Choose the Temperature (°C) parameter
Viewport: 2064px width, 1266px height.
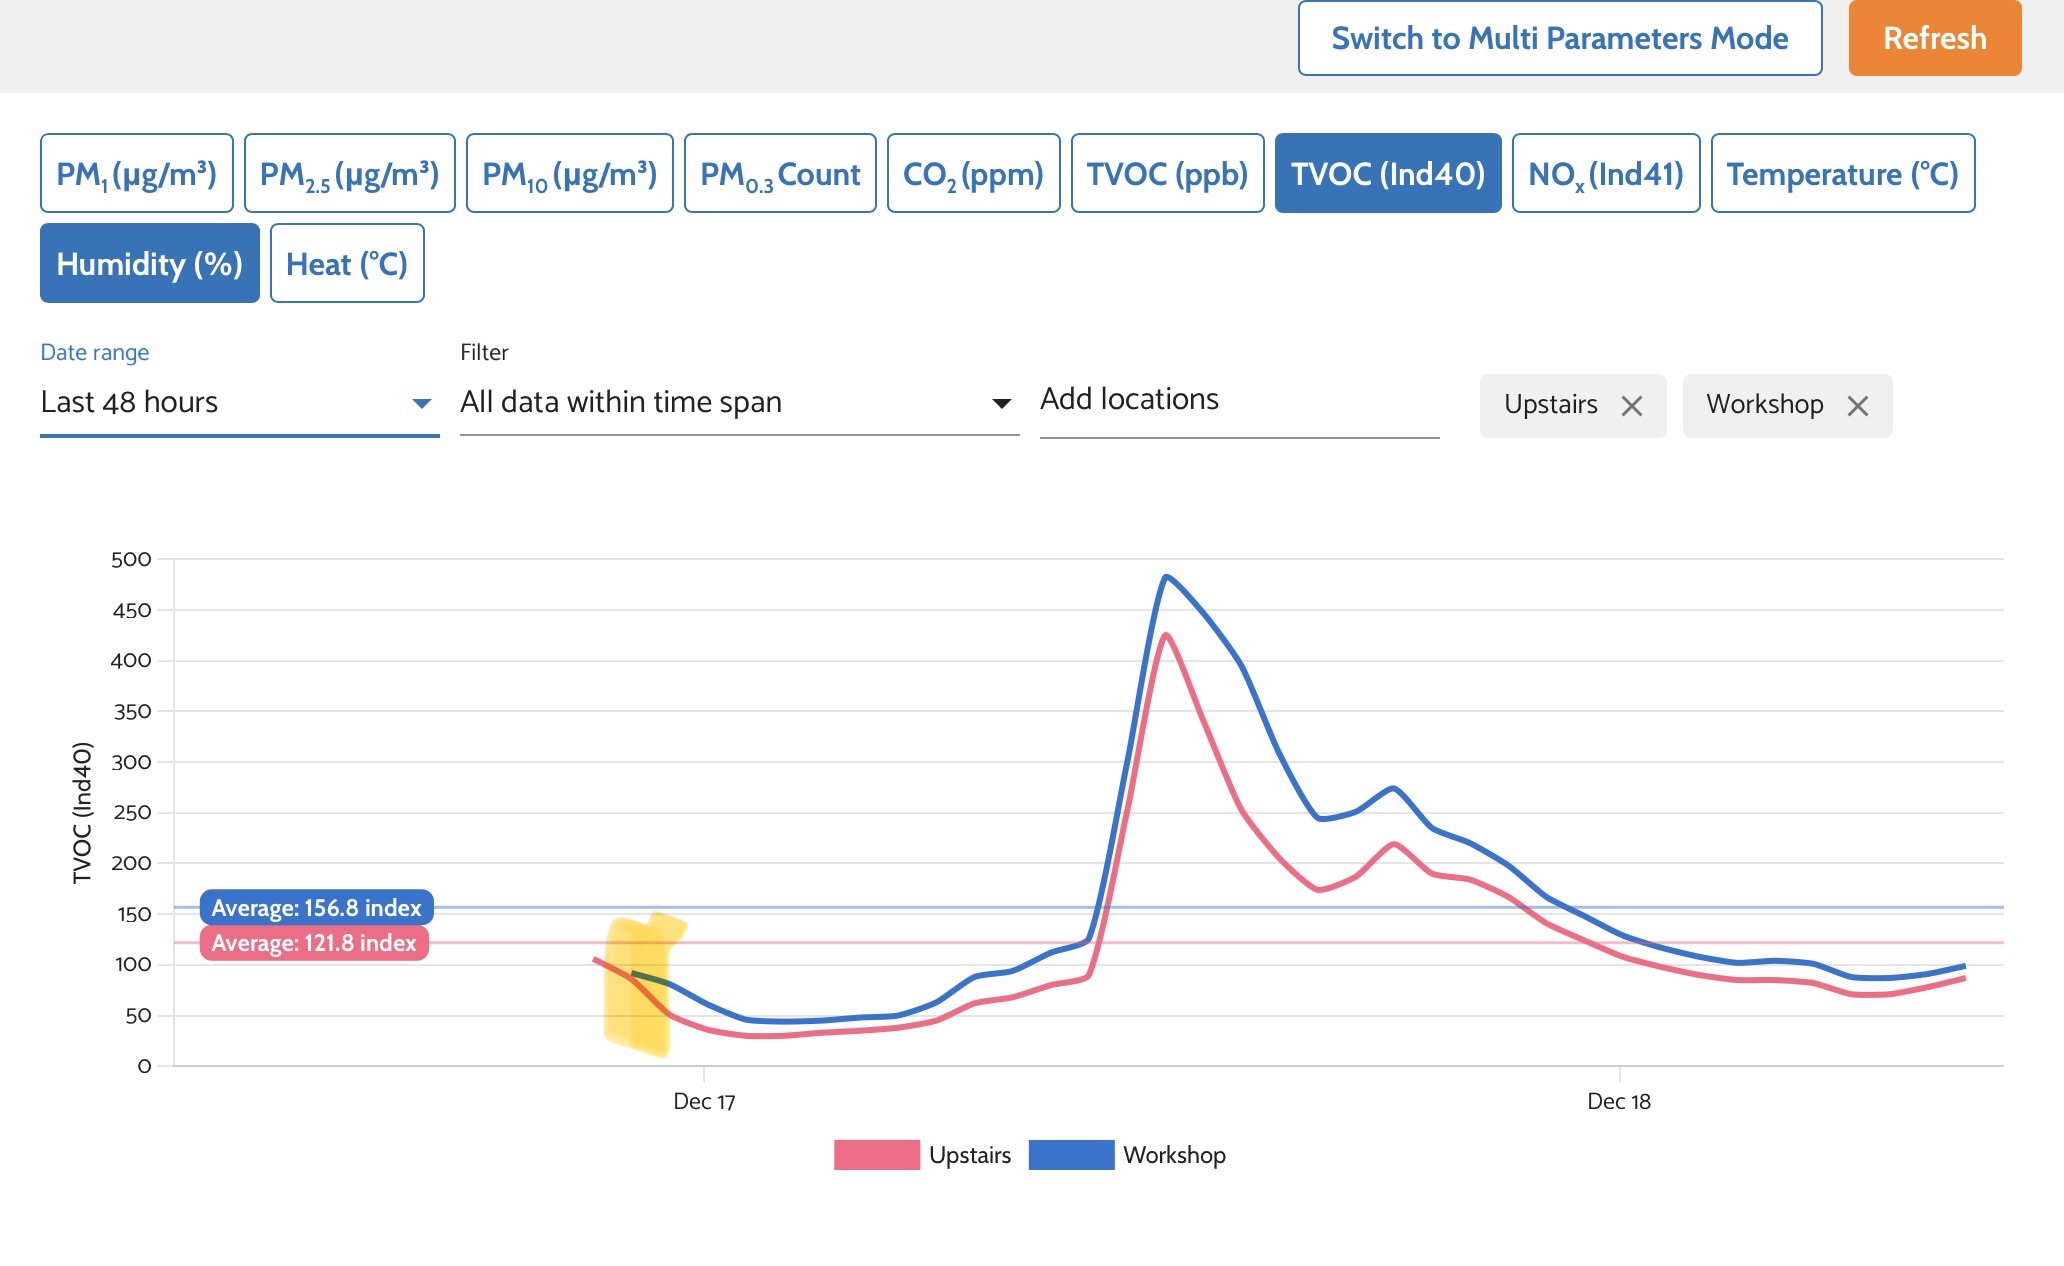point(1842,174)
